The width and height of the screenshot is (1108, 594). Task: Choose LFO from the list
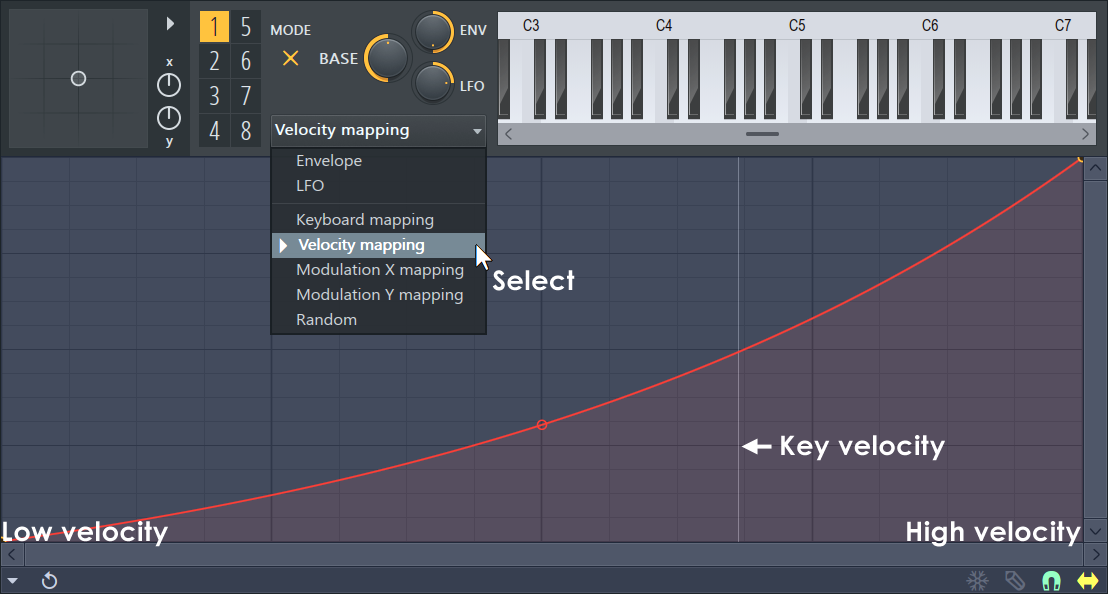point(378,185)
